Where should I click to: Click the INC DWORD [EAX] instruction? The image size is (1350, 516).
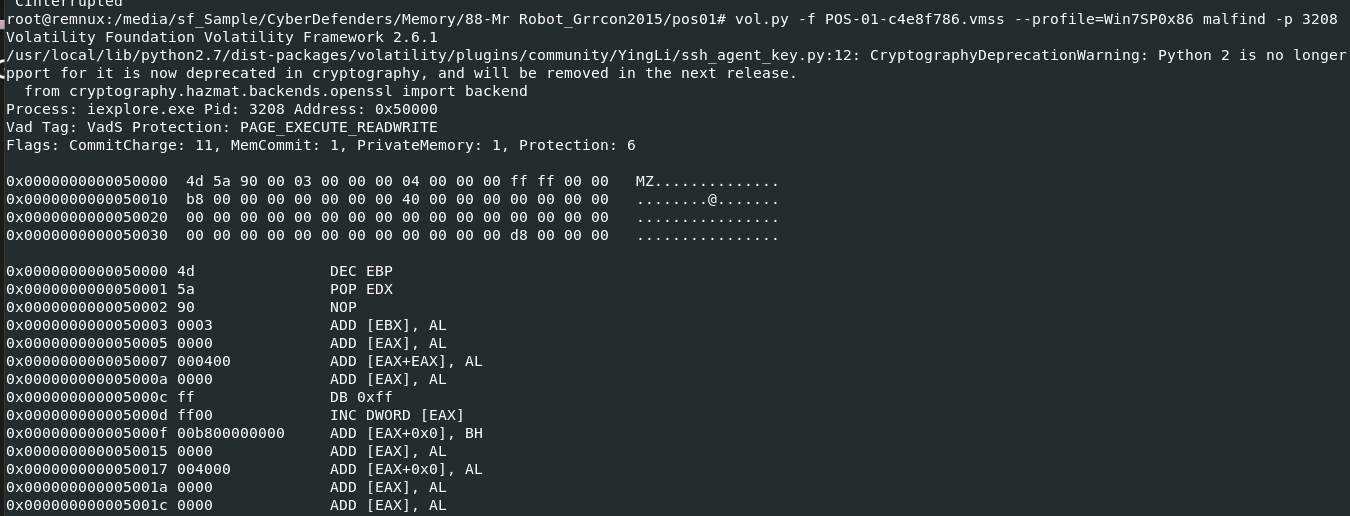[397, 415]
